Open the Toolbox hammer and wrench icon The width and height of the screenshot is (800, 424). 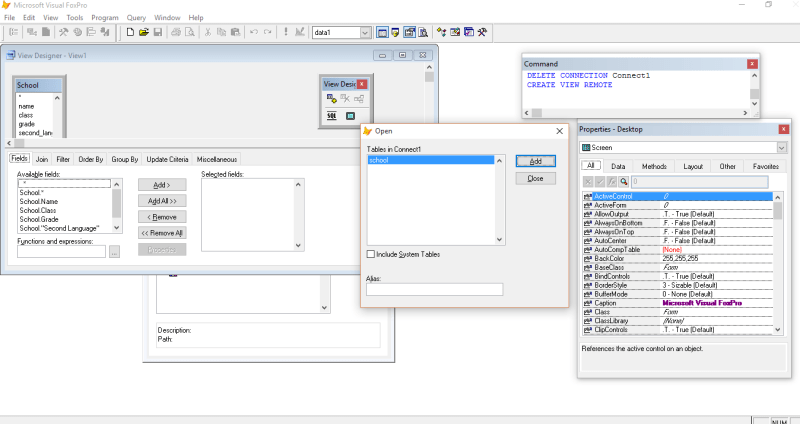482,32
